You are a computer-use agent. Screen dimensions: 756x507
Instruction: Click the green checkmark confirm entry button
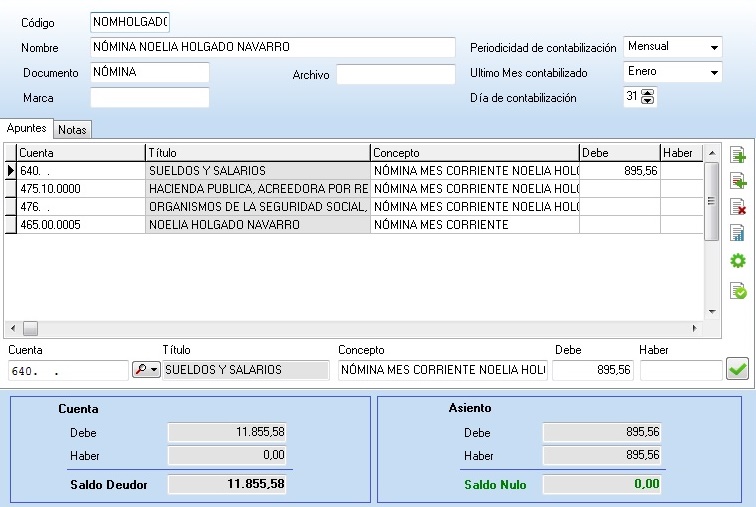[x=737, y=369]
